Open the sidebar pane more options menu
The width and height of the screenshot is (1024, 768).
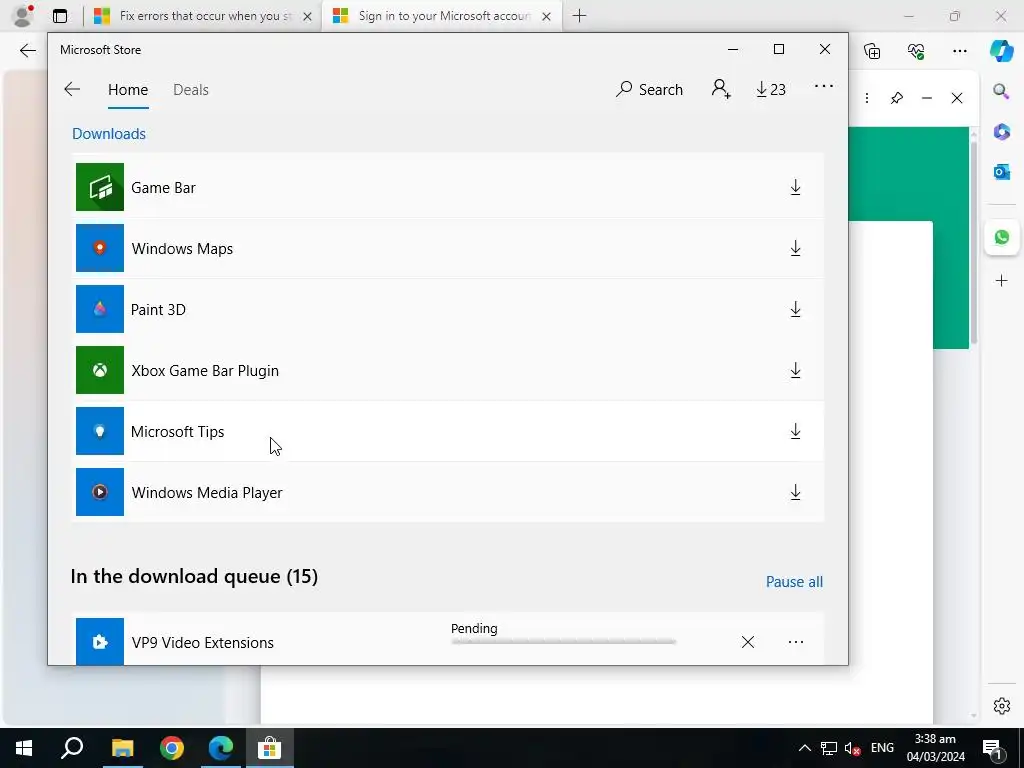[867, 98]
